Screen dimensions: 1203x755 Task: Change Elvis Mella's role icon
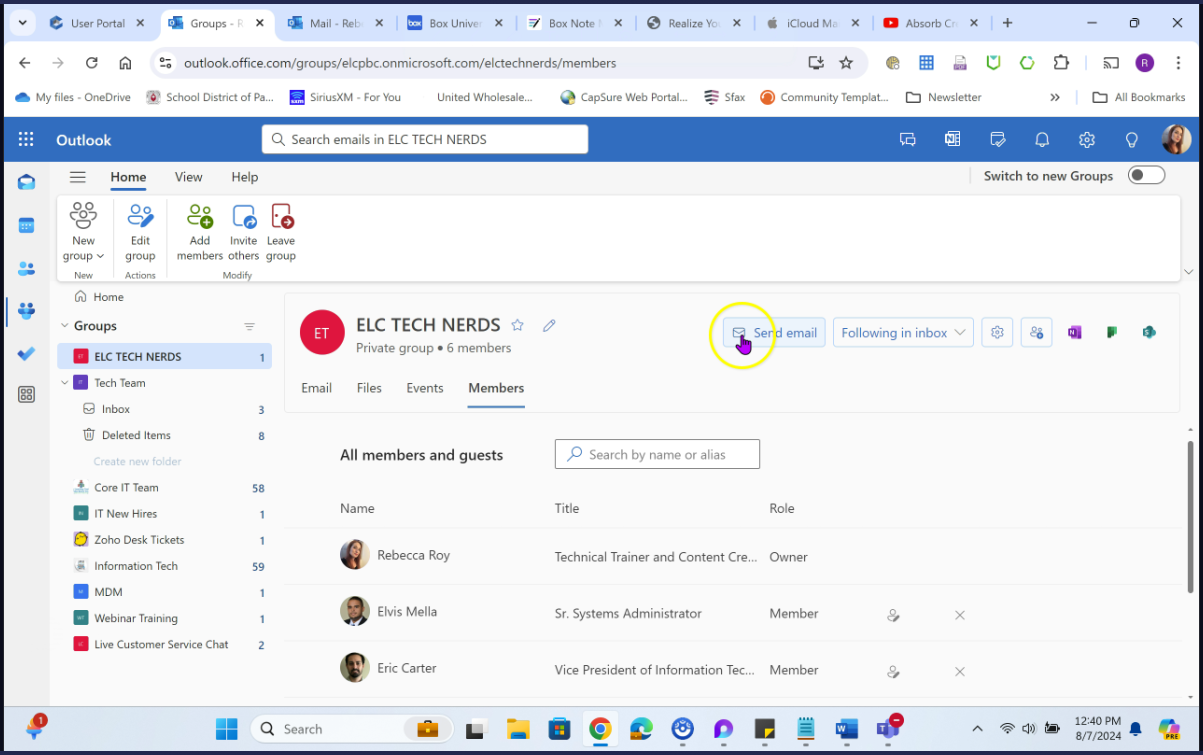(894, 615)
